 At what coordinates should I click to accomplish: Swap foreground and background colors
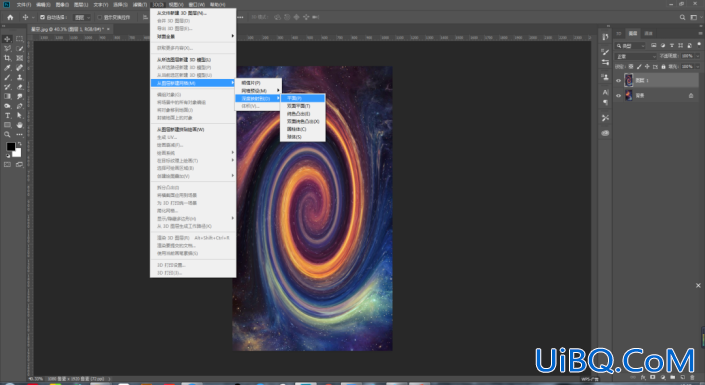coord(19,144)
